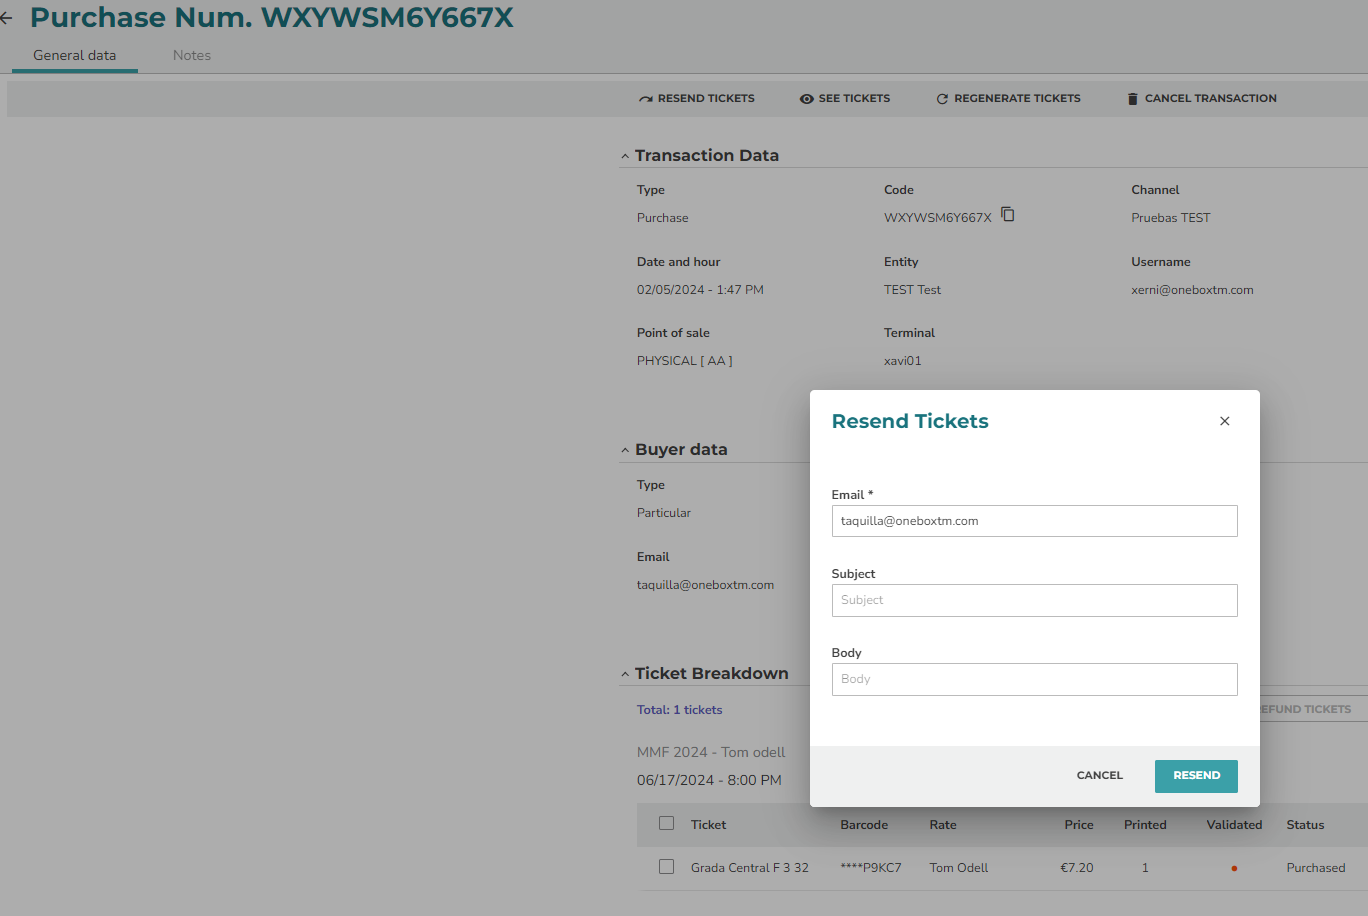The image size is (1368, 916).
Task: Toggle the select-all checkbox in the ticket header
Action: (x=667, y=824)
